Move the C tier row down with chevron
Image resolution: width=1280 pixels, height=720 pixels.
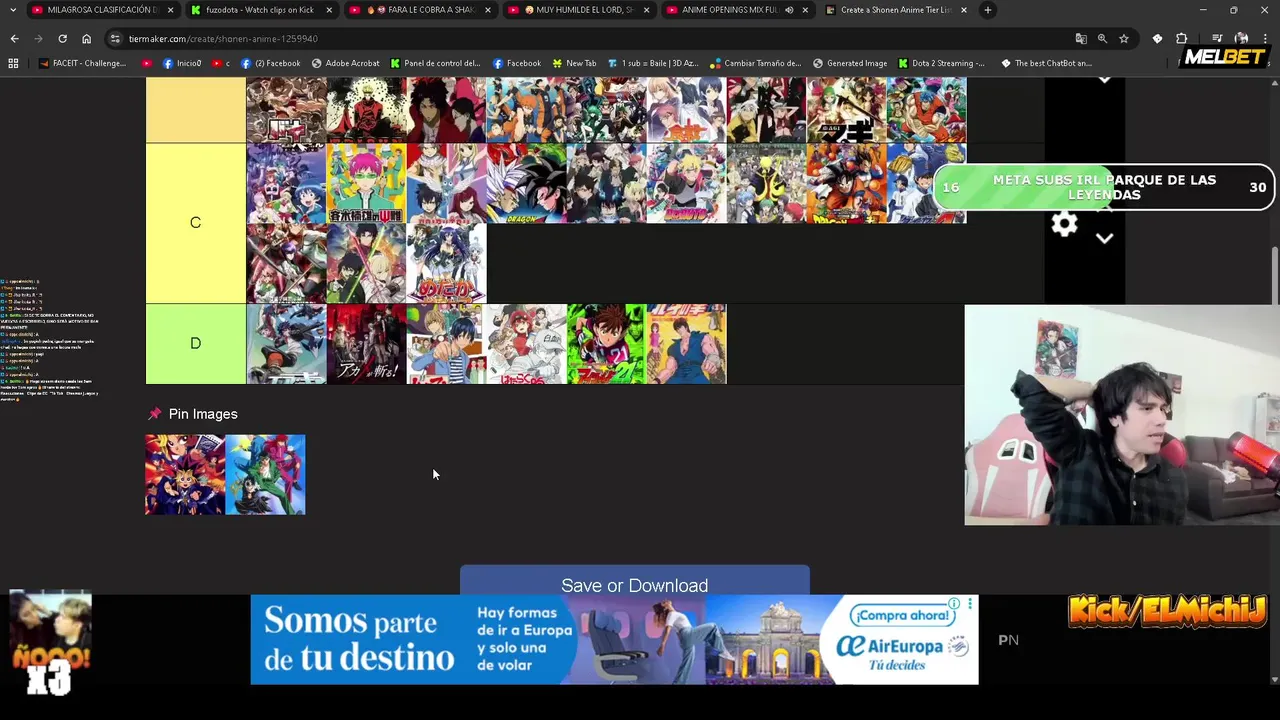(x=1104, y=238)
